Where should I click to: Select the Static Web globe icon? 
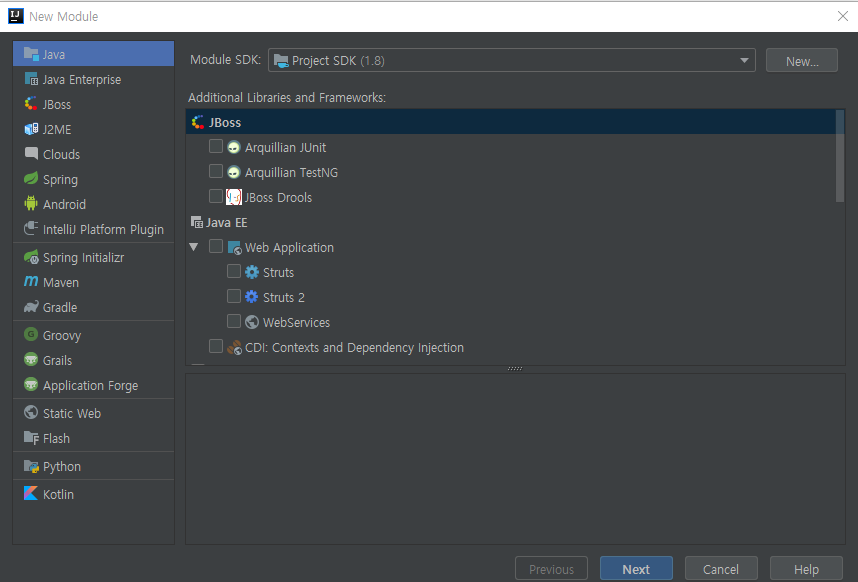(31, 412)
